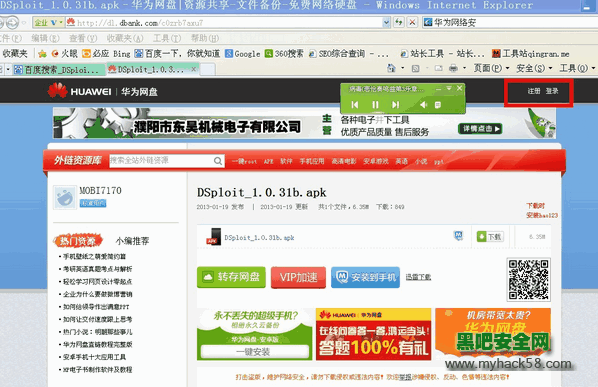Click the IE forward navigation arrow
This screenshot has width=598, height=387.
click(13, 22)
